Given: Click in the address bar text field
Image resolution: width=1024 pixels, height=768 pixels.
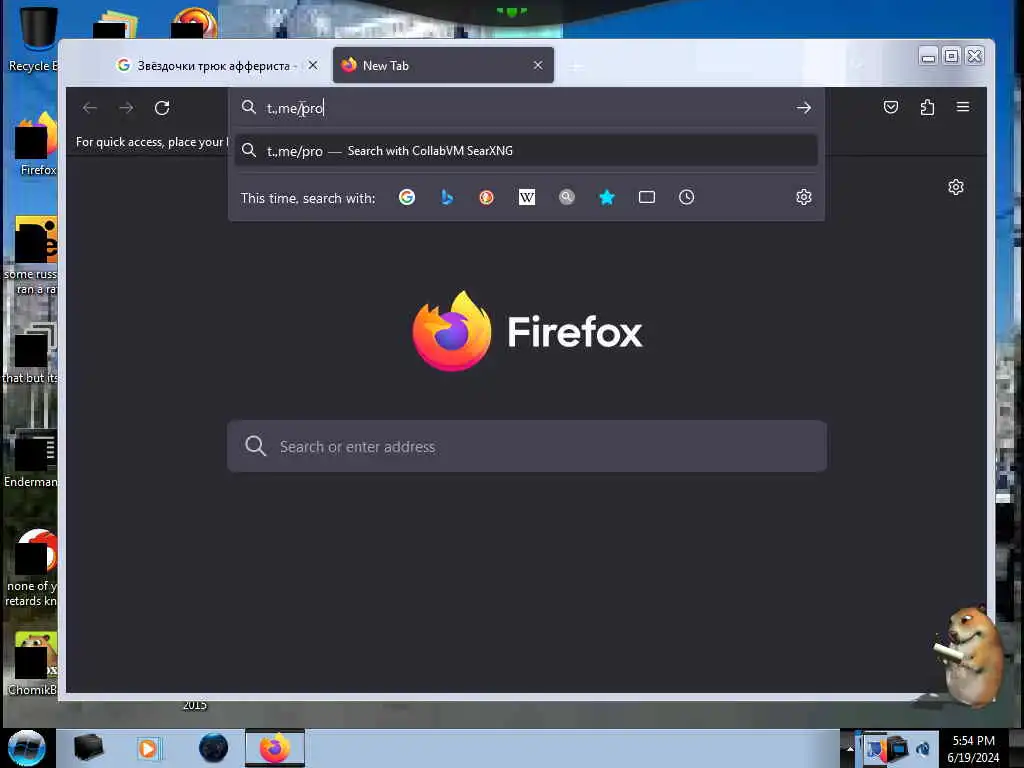Looking at the screenshot, I should coord(526,108).
